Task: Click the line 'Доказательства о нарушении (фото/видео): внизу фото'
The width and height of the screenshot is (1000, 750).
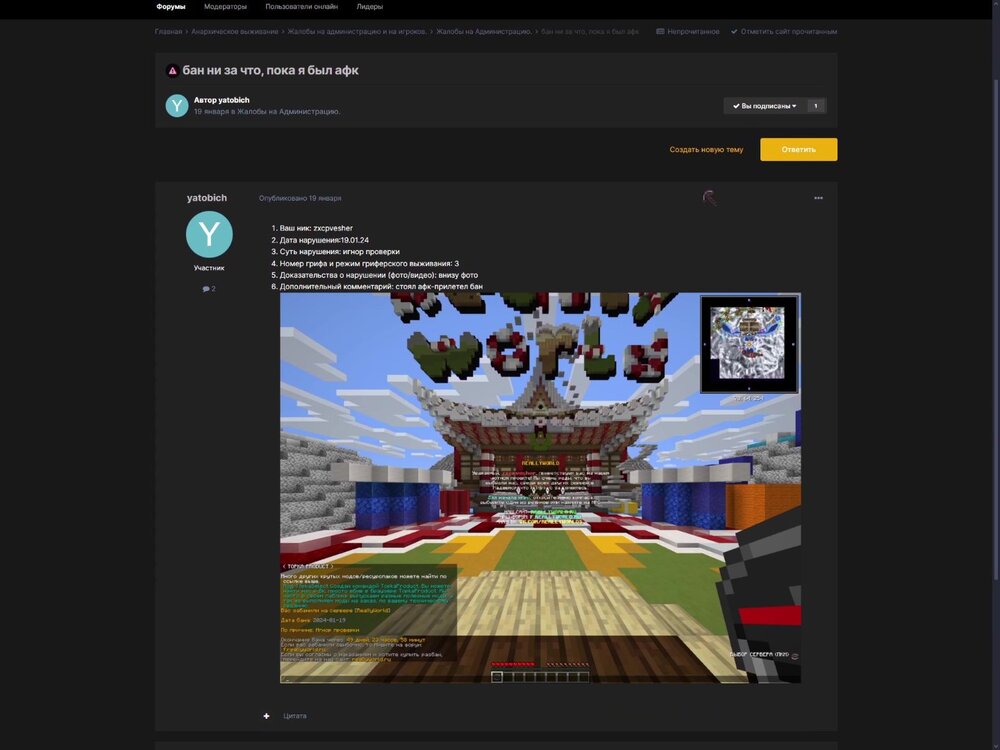Action: tap(378, 276)
